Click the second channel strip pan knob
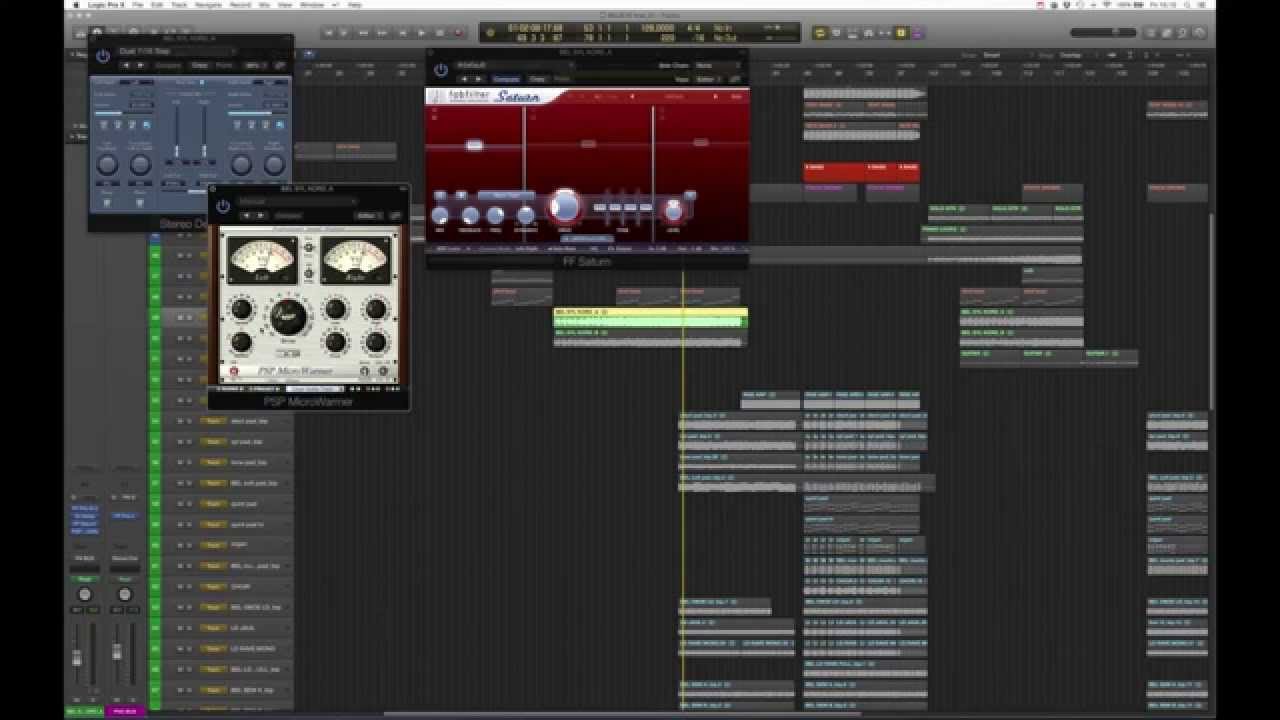Viewport: 1280px width, 720px height. click(125, 594)
